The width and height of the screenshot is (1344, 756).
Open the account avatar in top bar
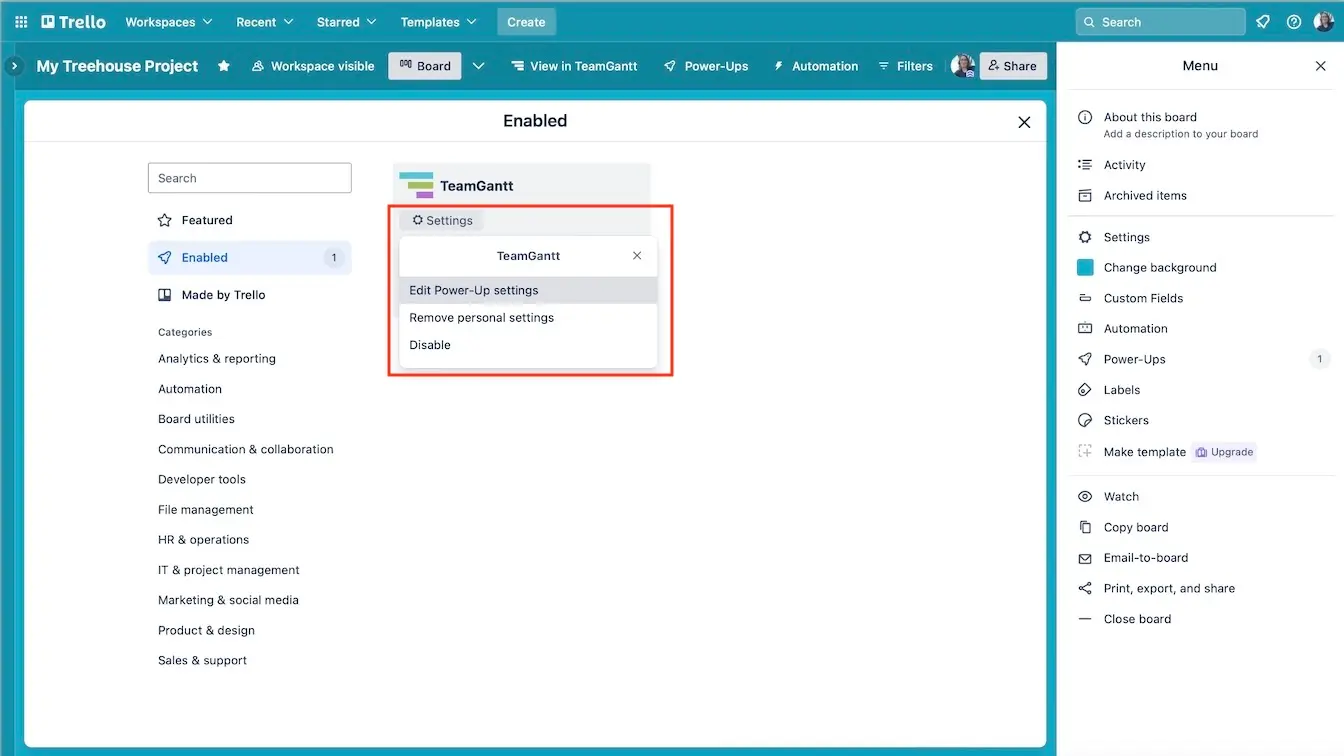click(1324, 22)
